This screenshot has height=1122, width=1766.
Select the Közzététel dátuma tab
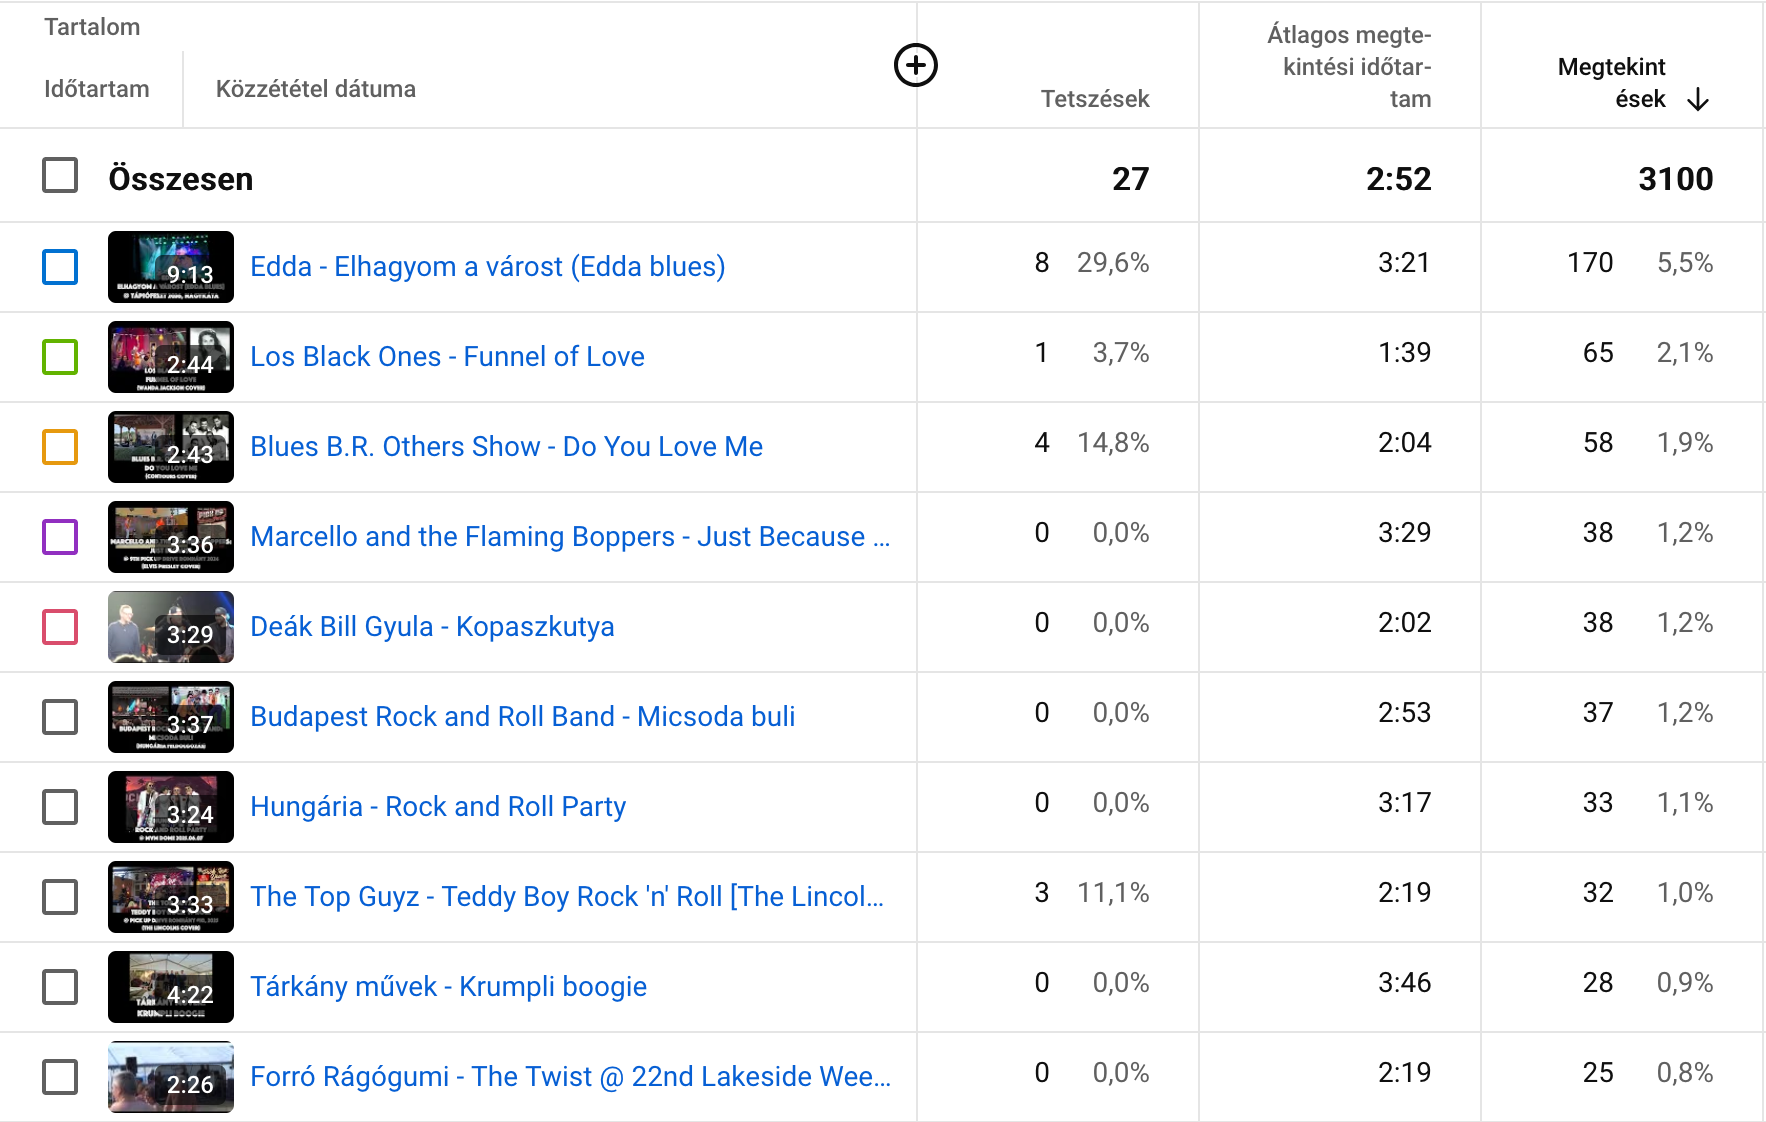tap(316, 89)
